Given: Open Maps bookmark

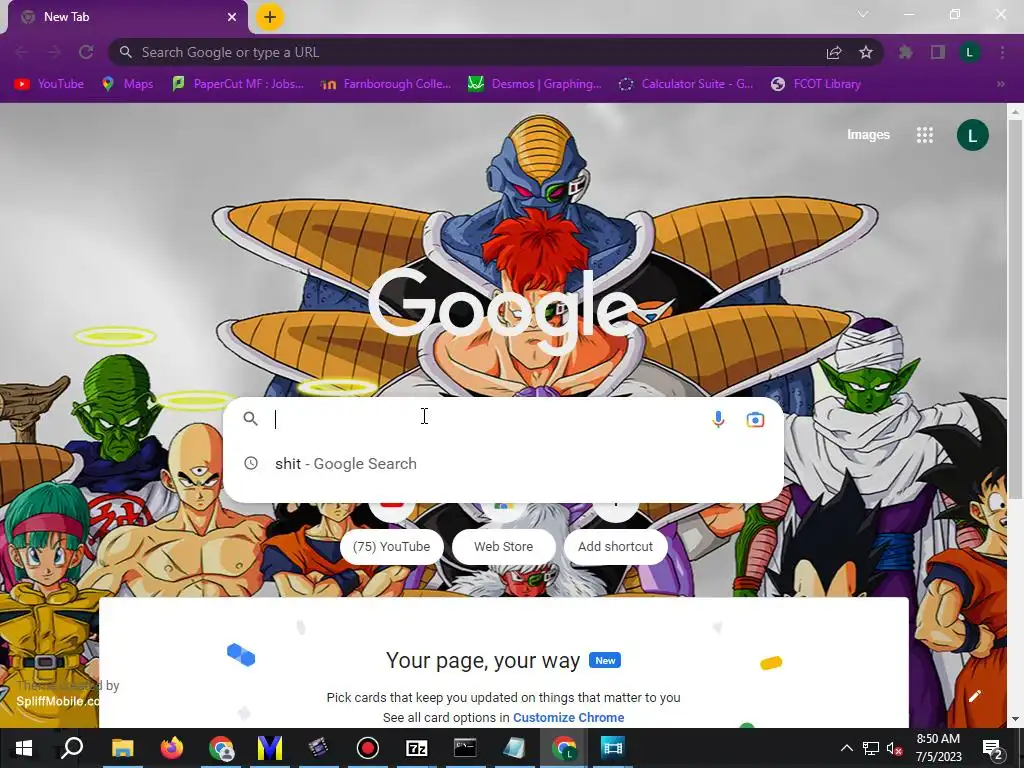Looking at the screenshot, I should (127, 84).
